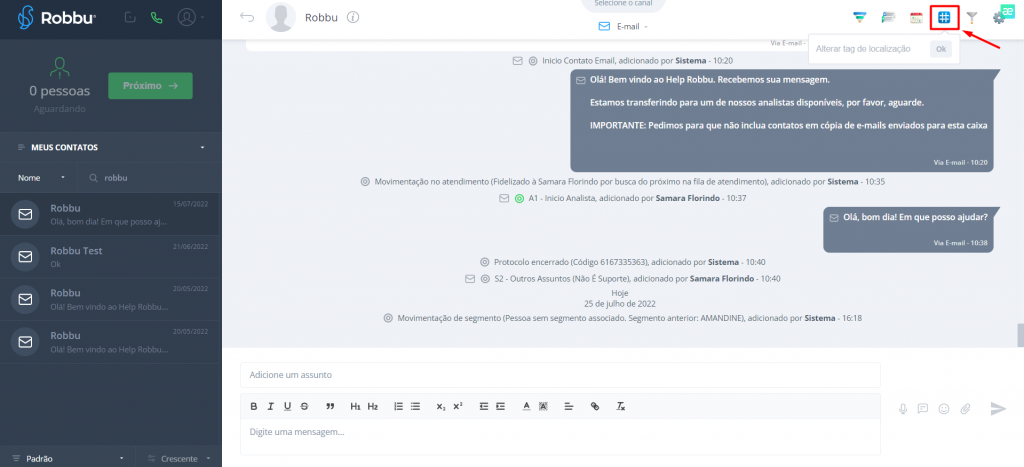Click the send message arrow
Image resolution: width=1024 pixels, height=467 pixels.
click(997, 408)
